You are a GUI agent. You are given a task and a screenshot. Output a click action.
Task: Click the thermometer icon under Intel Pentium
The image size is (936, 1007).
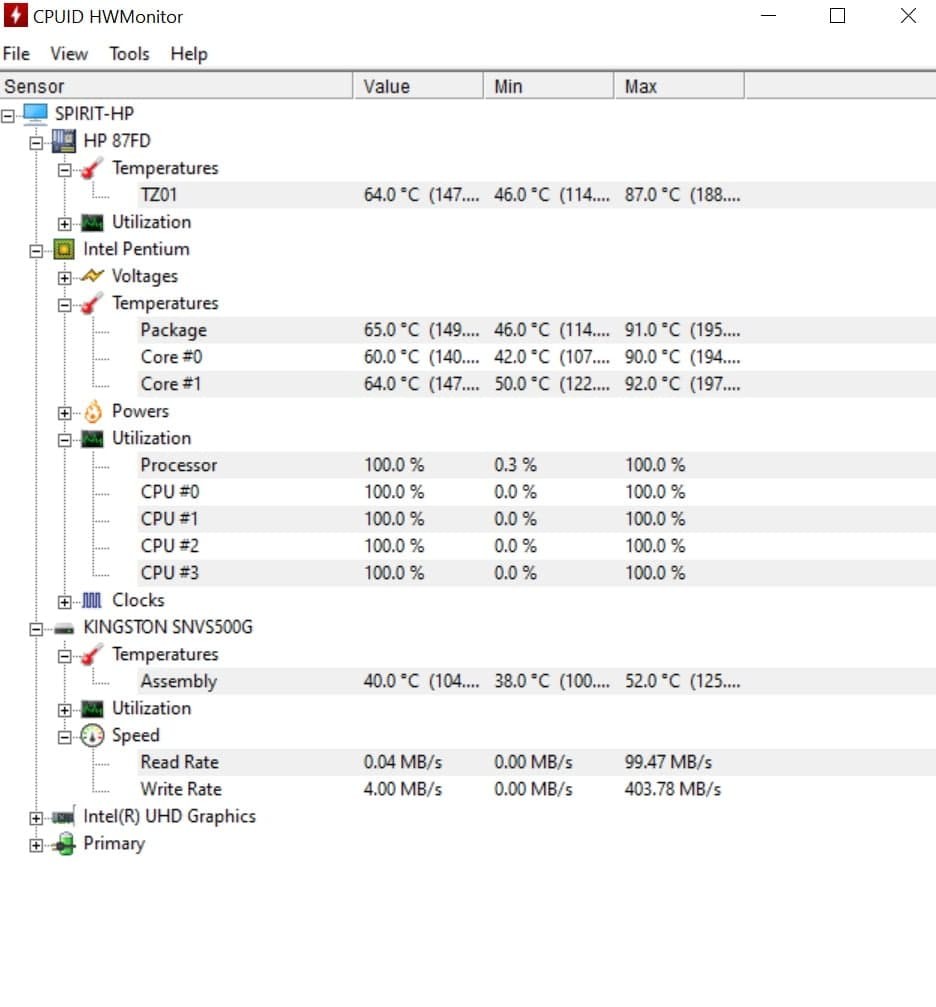coord(92,303)
